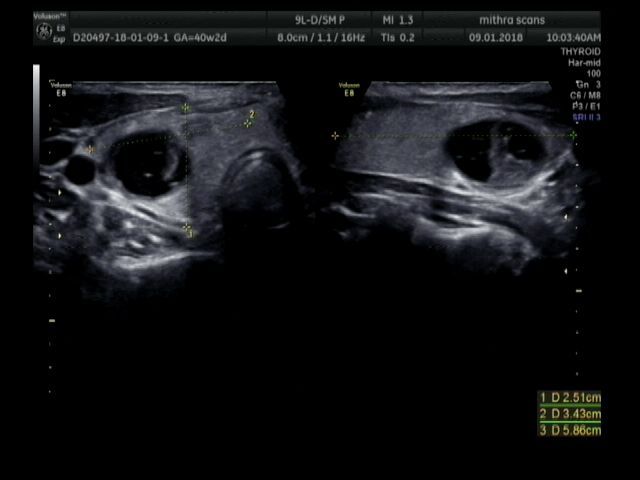Click the THYROID preset label
640x480 pixels.
tap(580, 51)
